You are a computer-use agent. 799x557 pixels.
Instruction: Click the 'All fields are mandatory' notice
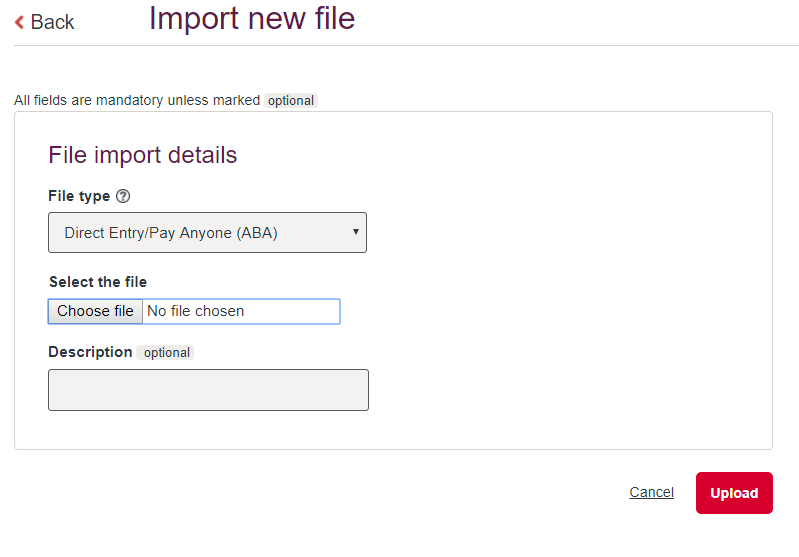pos(137,101)
